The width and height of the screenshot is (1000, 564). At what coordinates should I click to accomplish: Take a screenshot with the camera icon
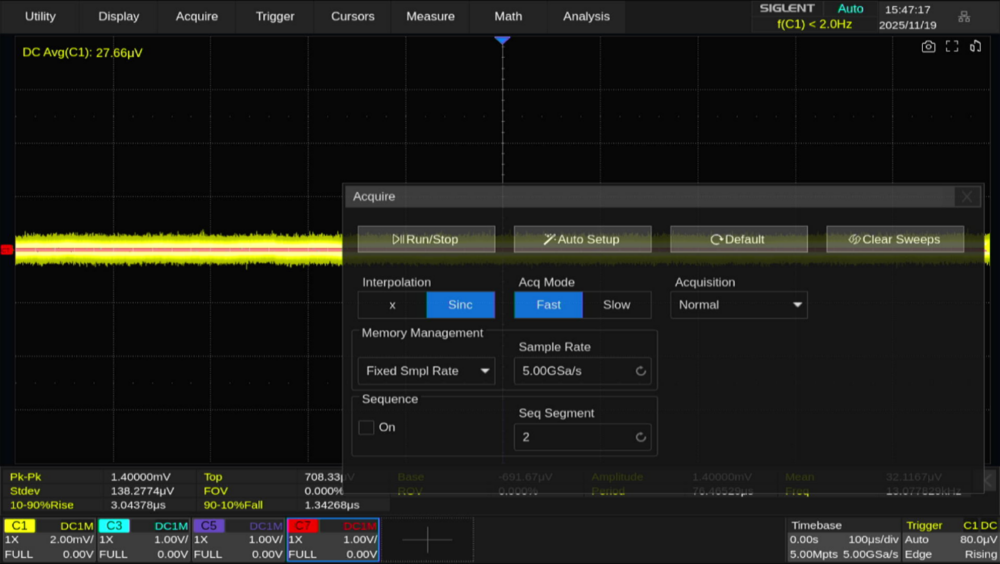click(928, 47)
